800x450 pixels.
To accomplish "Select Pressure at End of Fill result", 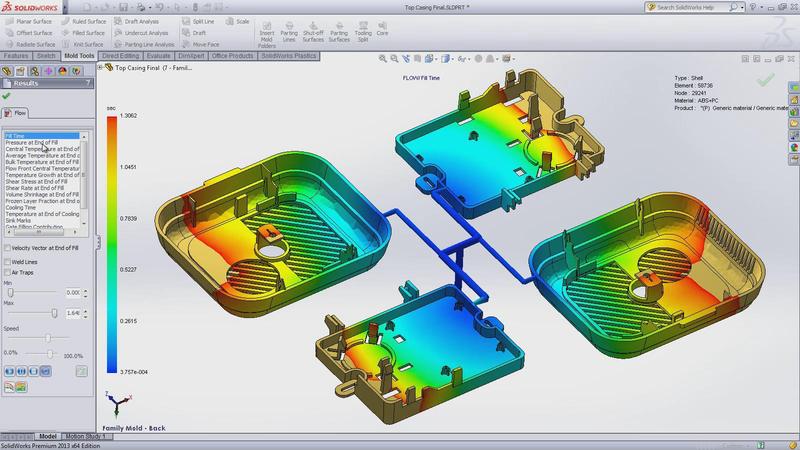I will pos(31,142).
